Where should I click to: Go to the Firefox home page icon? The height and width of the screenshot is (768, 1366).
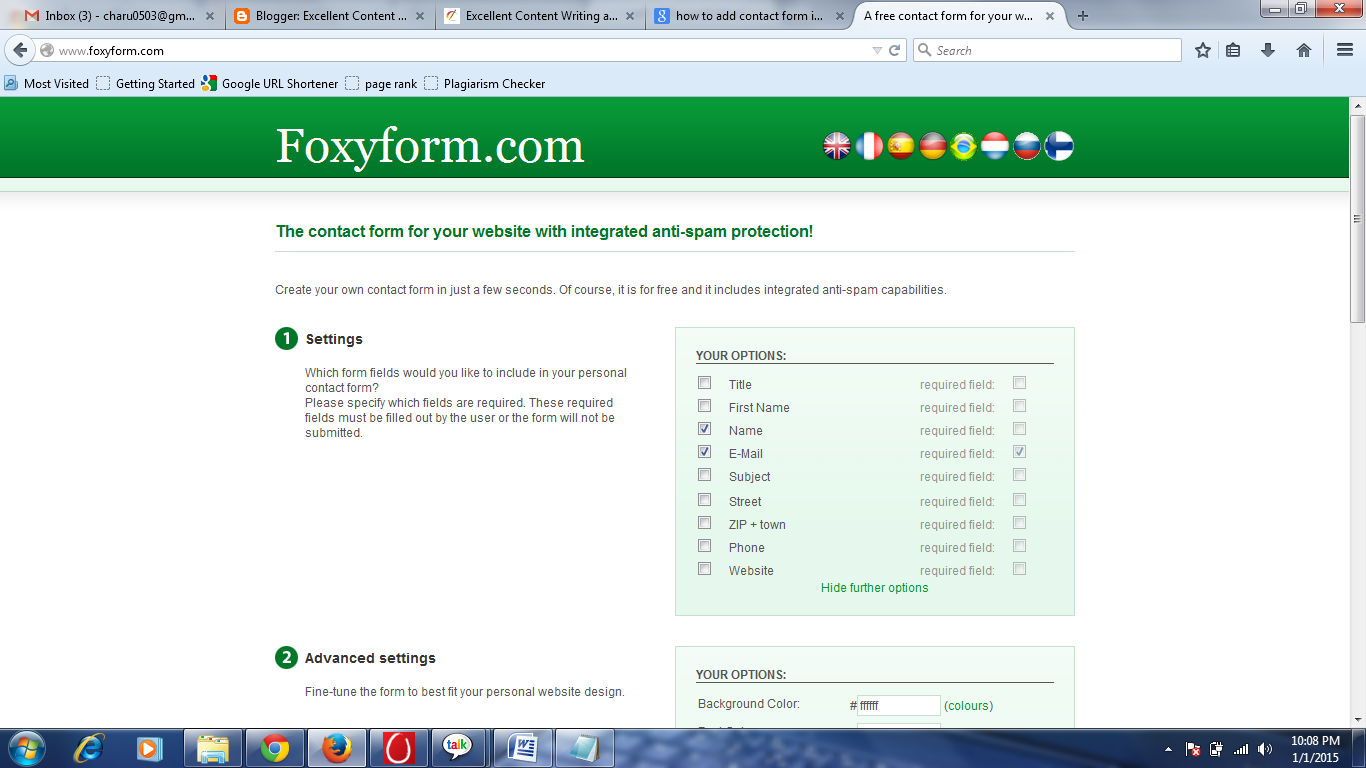(1304, 50)
